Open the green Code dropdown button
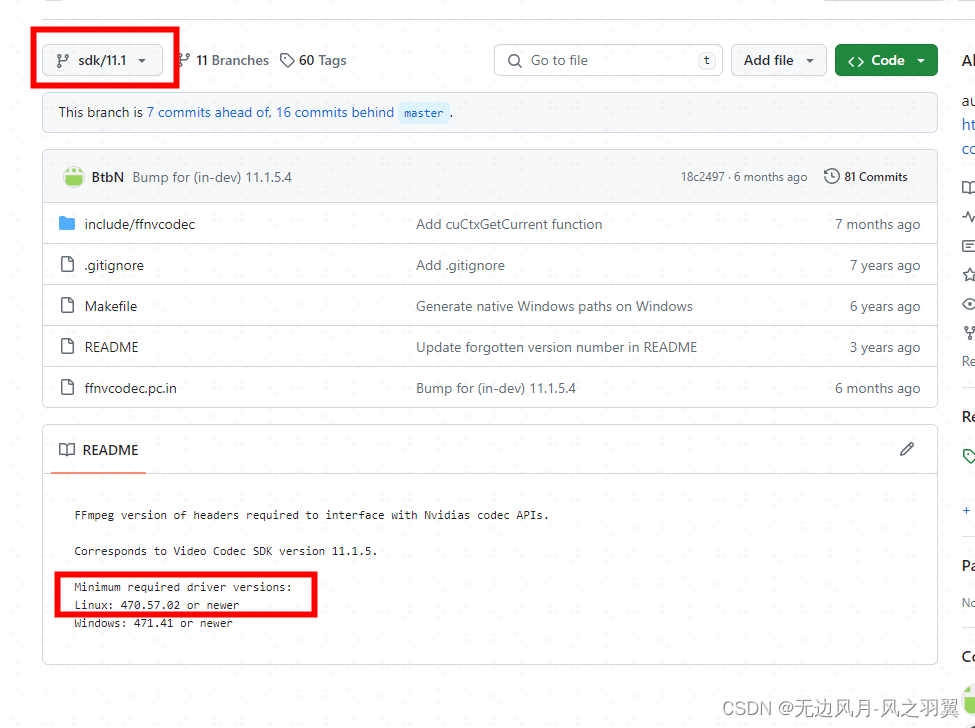The height and width of the screenshot is (728, 975). (x=886, y=60)
